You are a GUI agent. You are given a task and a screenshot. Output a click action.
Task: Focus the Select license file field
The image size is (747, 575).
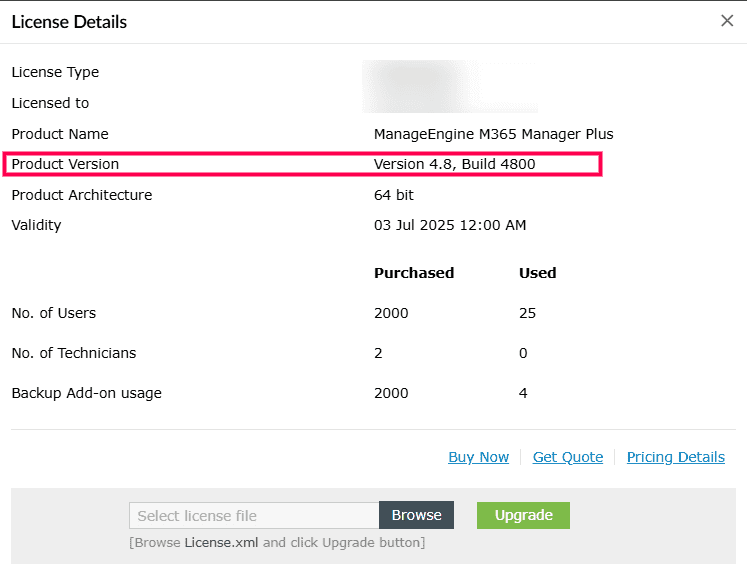(254, 516)
